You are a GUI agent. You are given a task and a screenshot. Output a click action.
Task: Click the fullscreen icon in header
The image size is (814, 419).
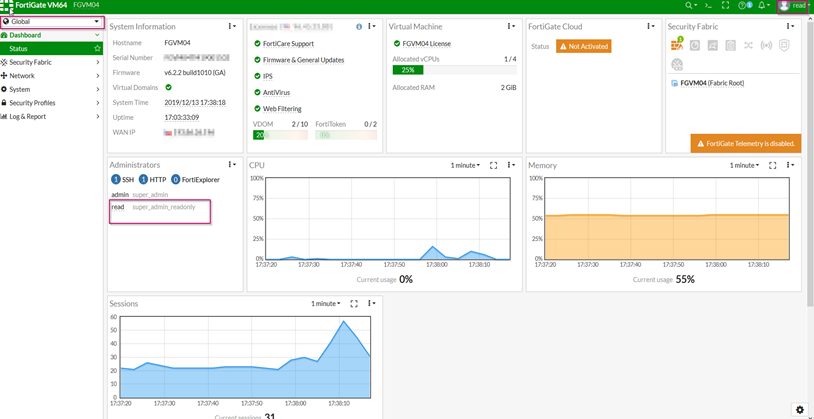(x=725, y=6)
